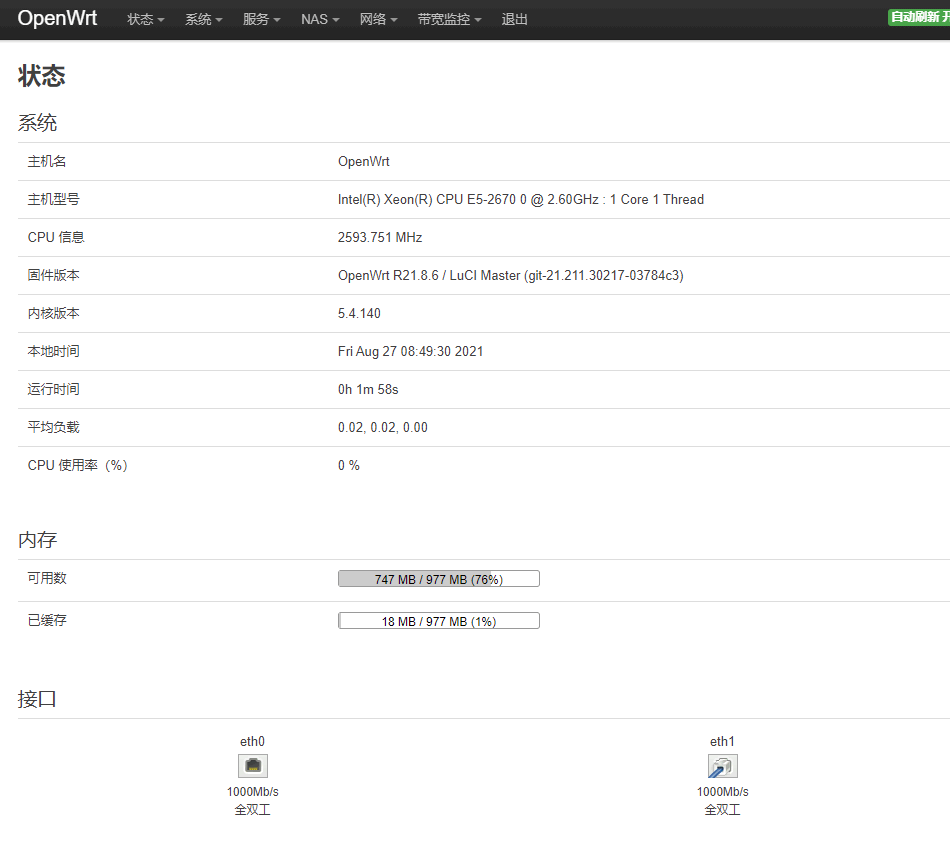Select the CPU usage 0 % value
This screenshot has height=841, width=950.
click(348, 465)
